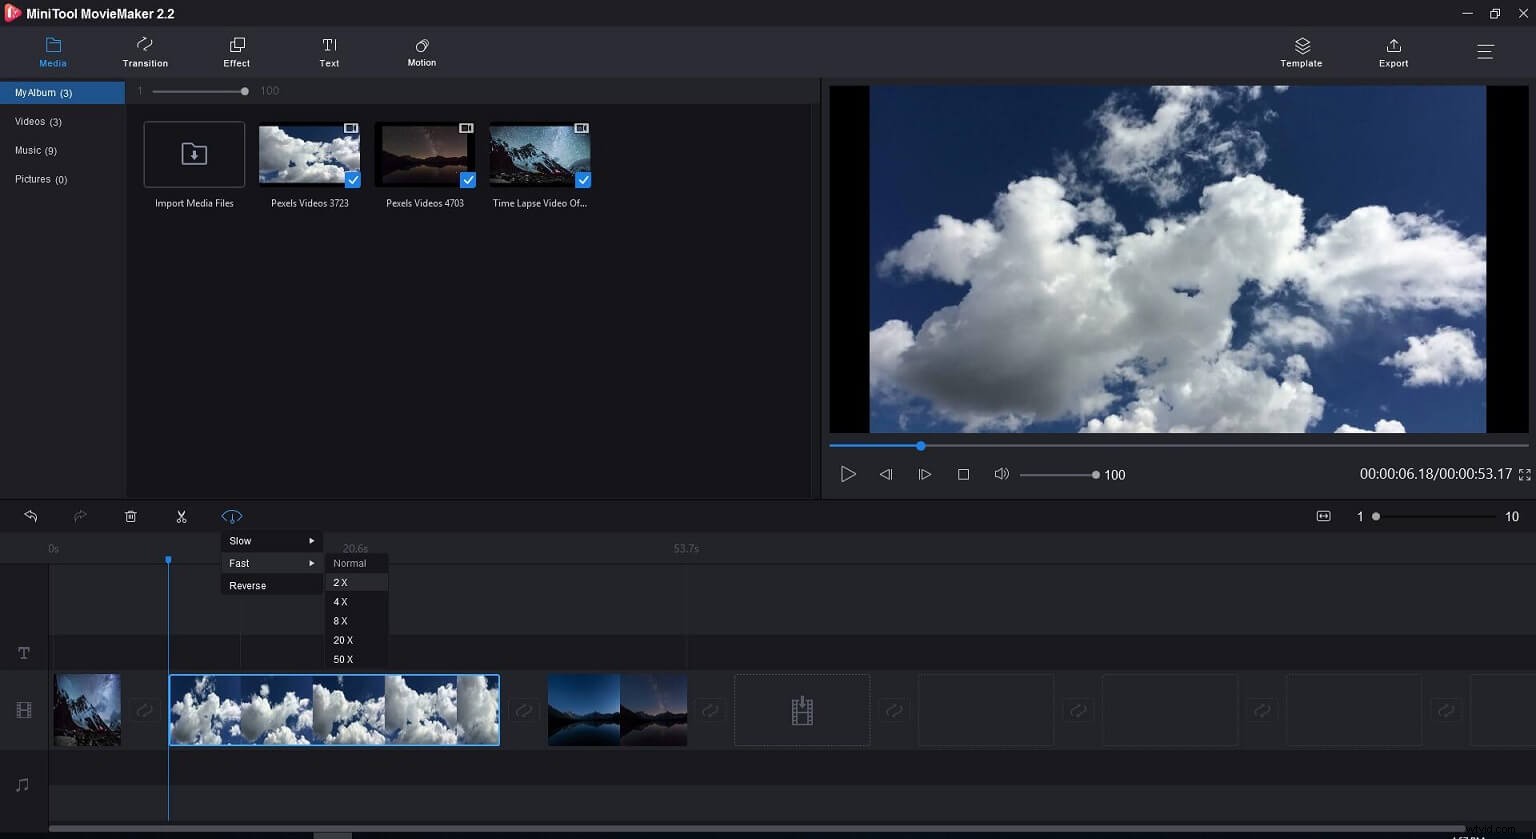
Task: Click the Undo icon
Action: [30, 516]
